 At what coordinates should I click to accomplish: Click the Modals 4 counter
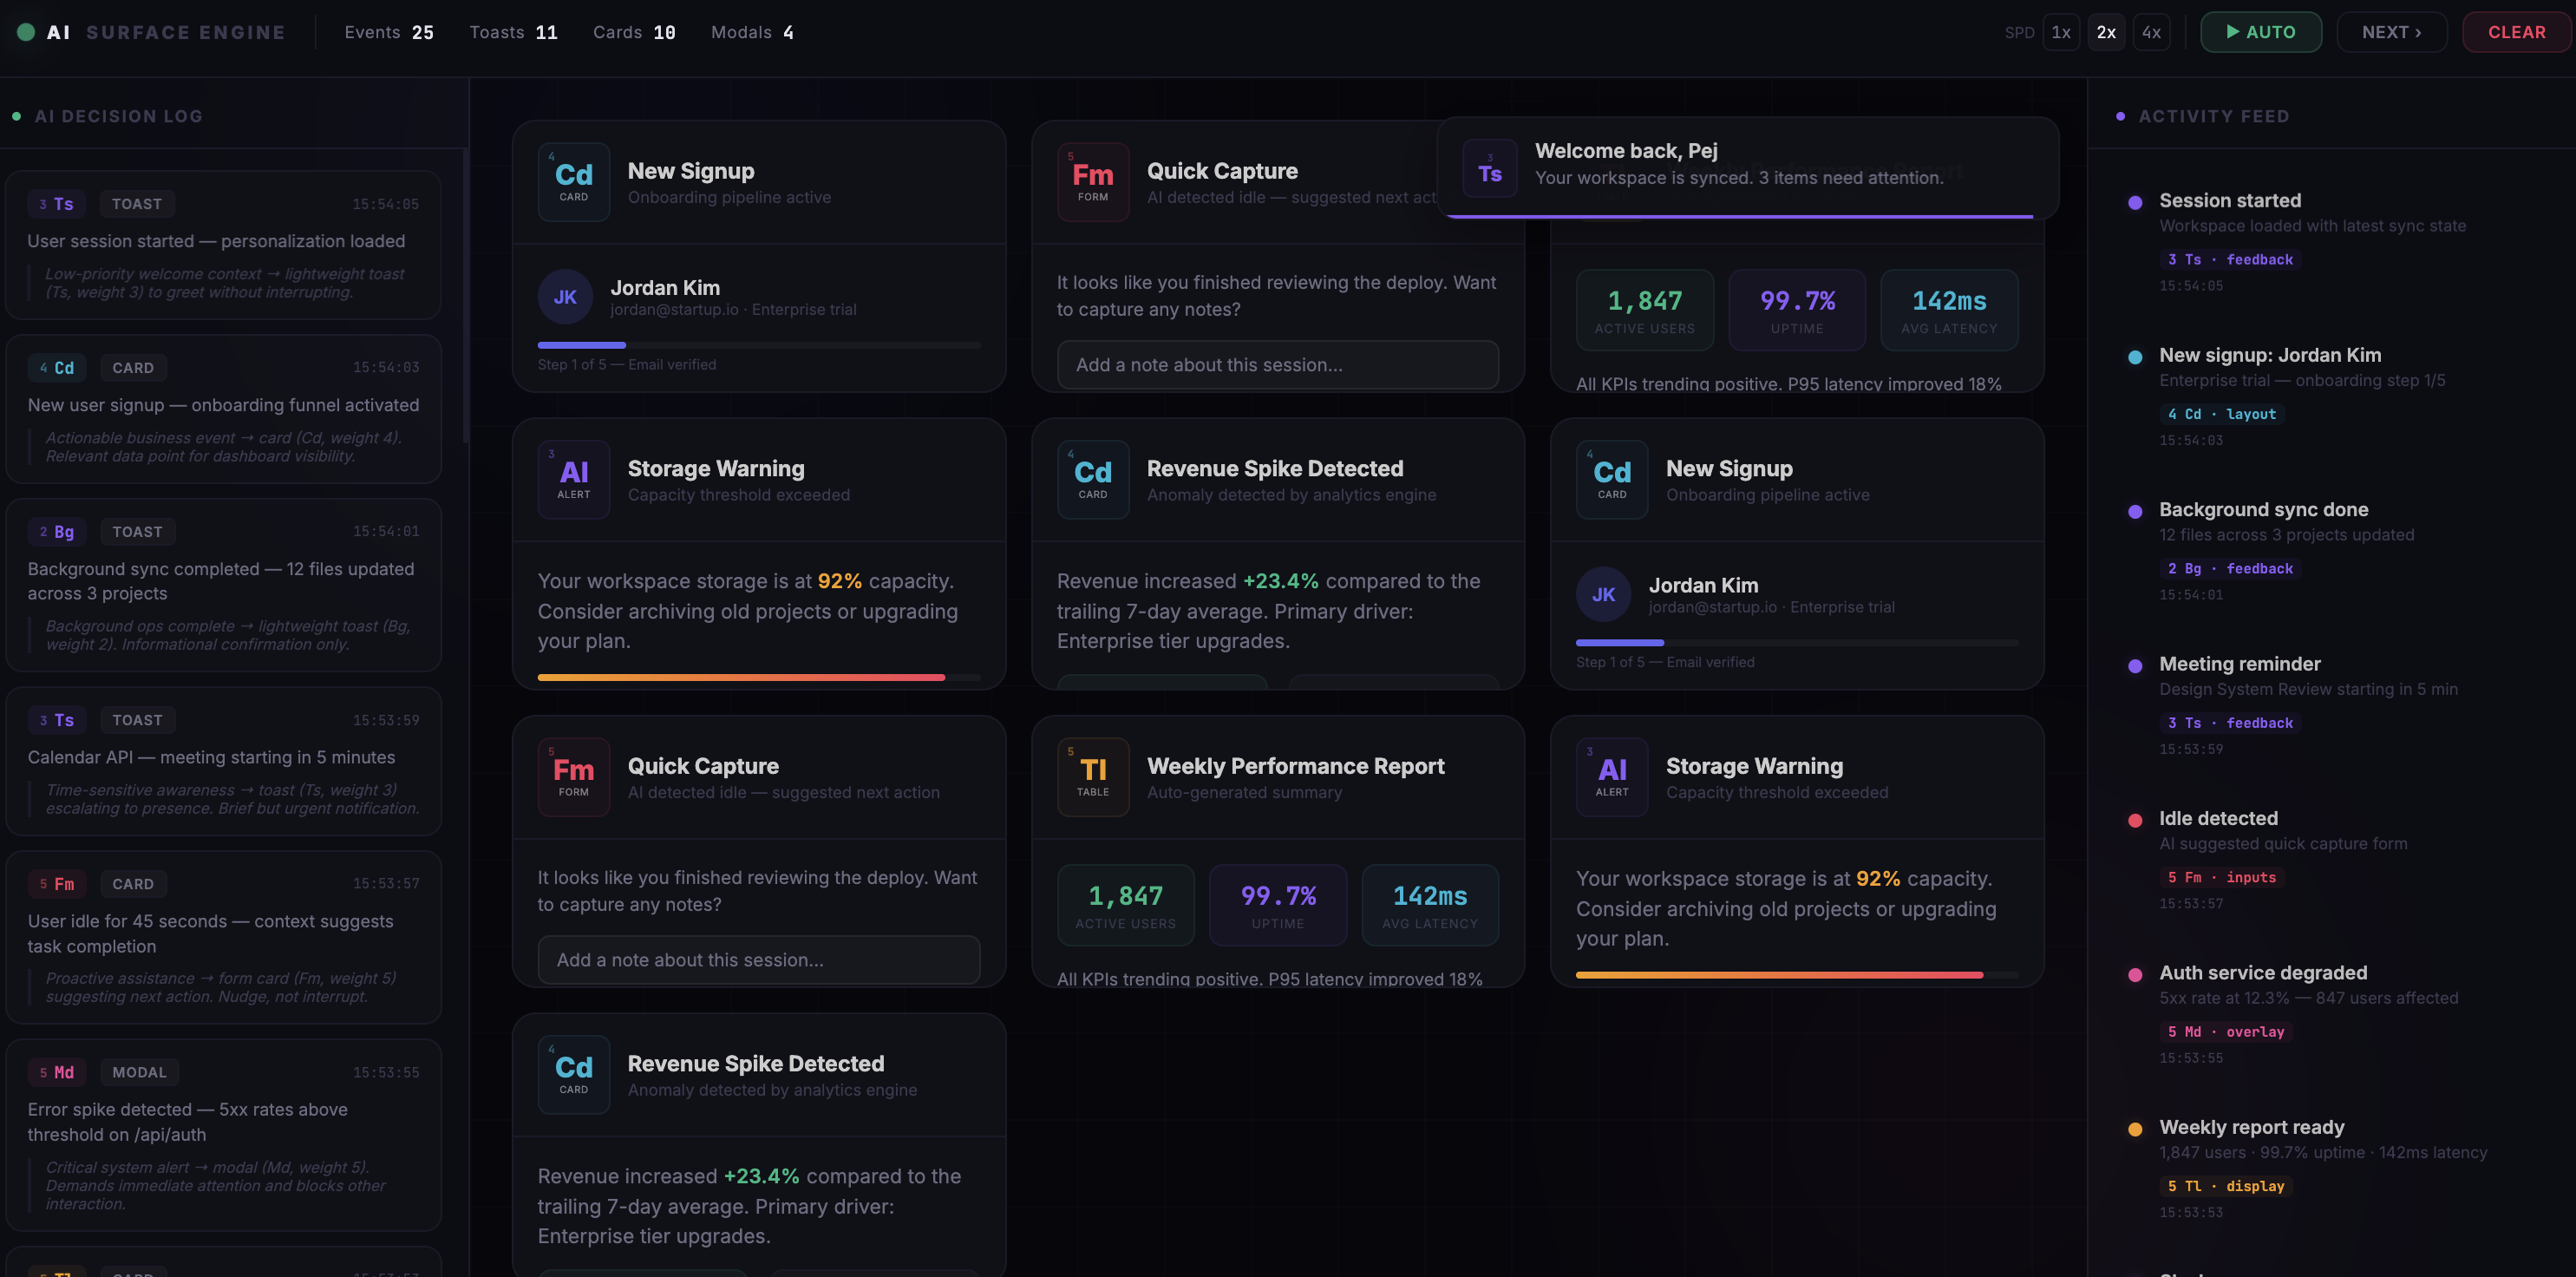(x=752, y=32)
